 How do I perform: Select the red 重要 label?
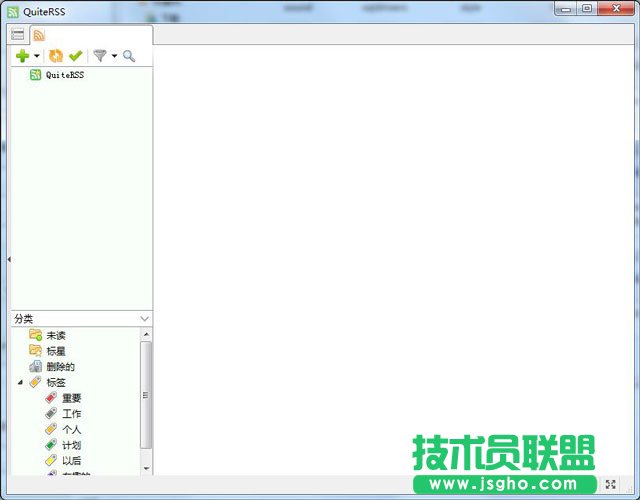[70, 398]
